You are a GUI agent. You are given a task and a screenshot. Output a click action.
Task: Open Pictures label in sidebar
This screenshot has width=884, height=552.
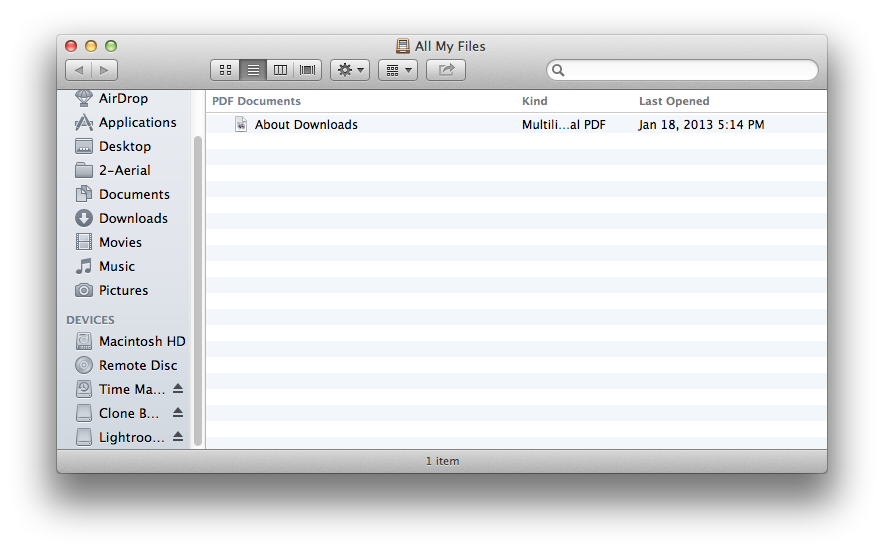click(x=123, y=290)
